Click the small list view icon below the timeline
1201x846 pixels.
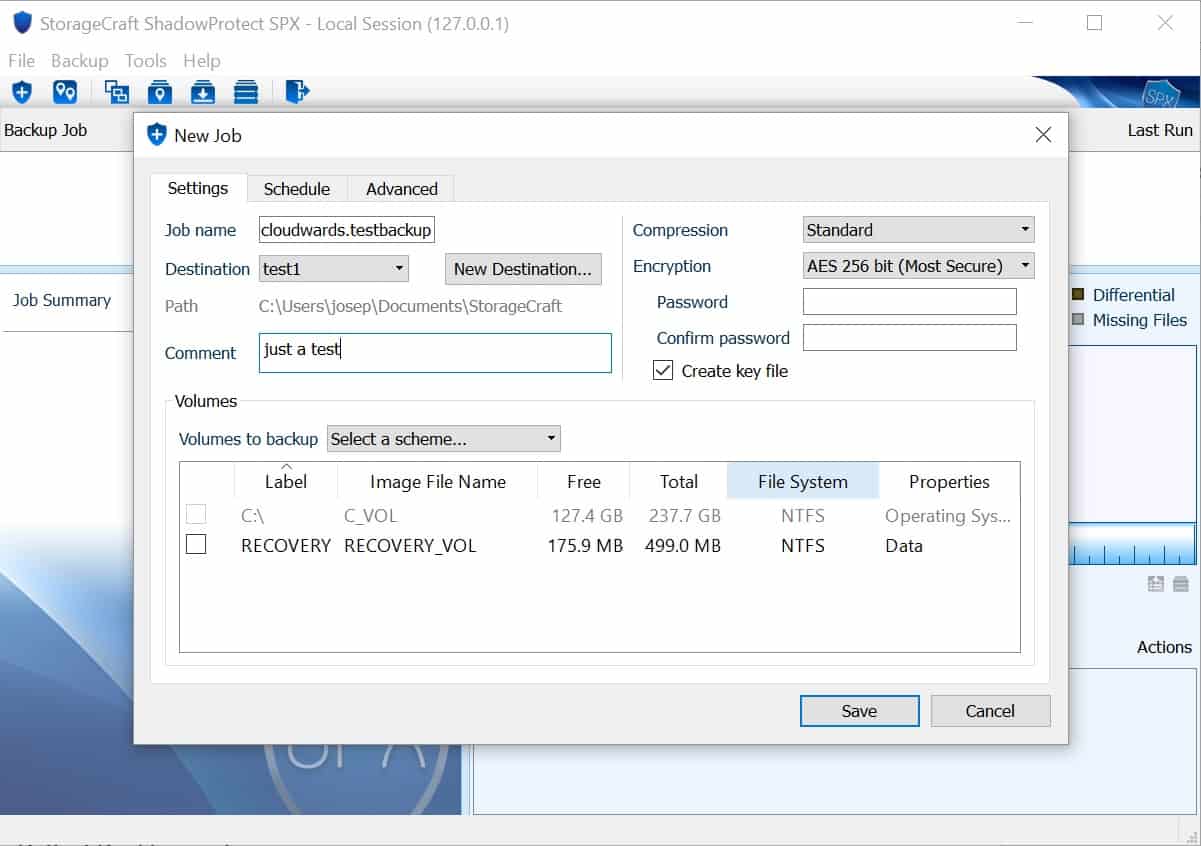tap(1181, 584)
